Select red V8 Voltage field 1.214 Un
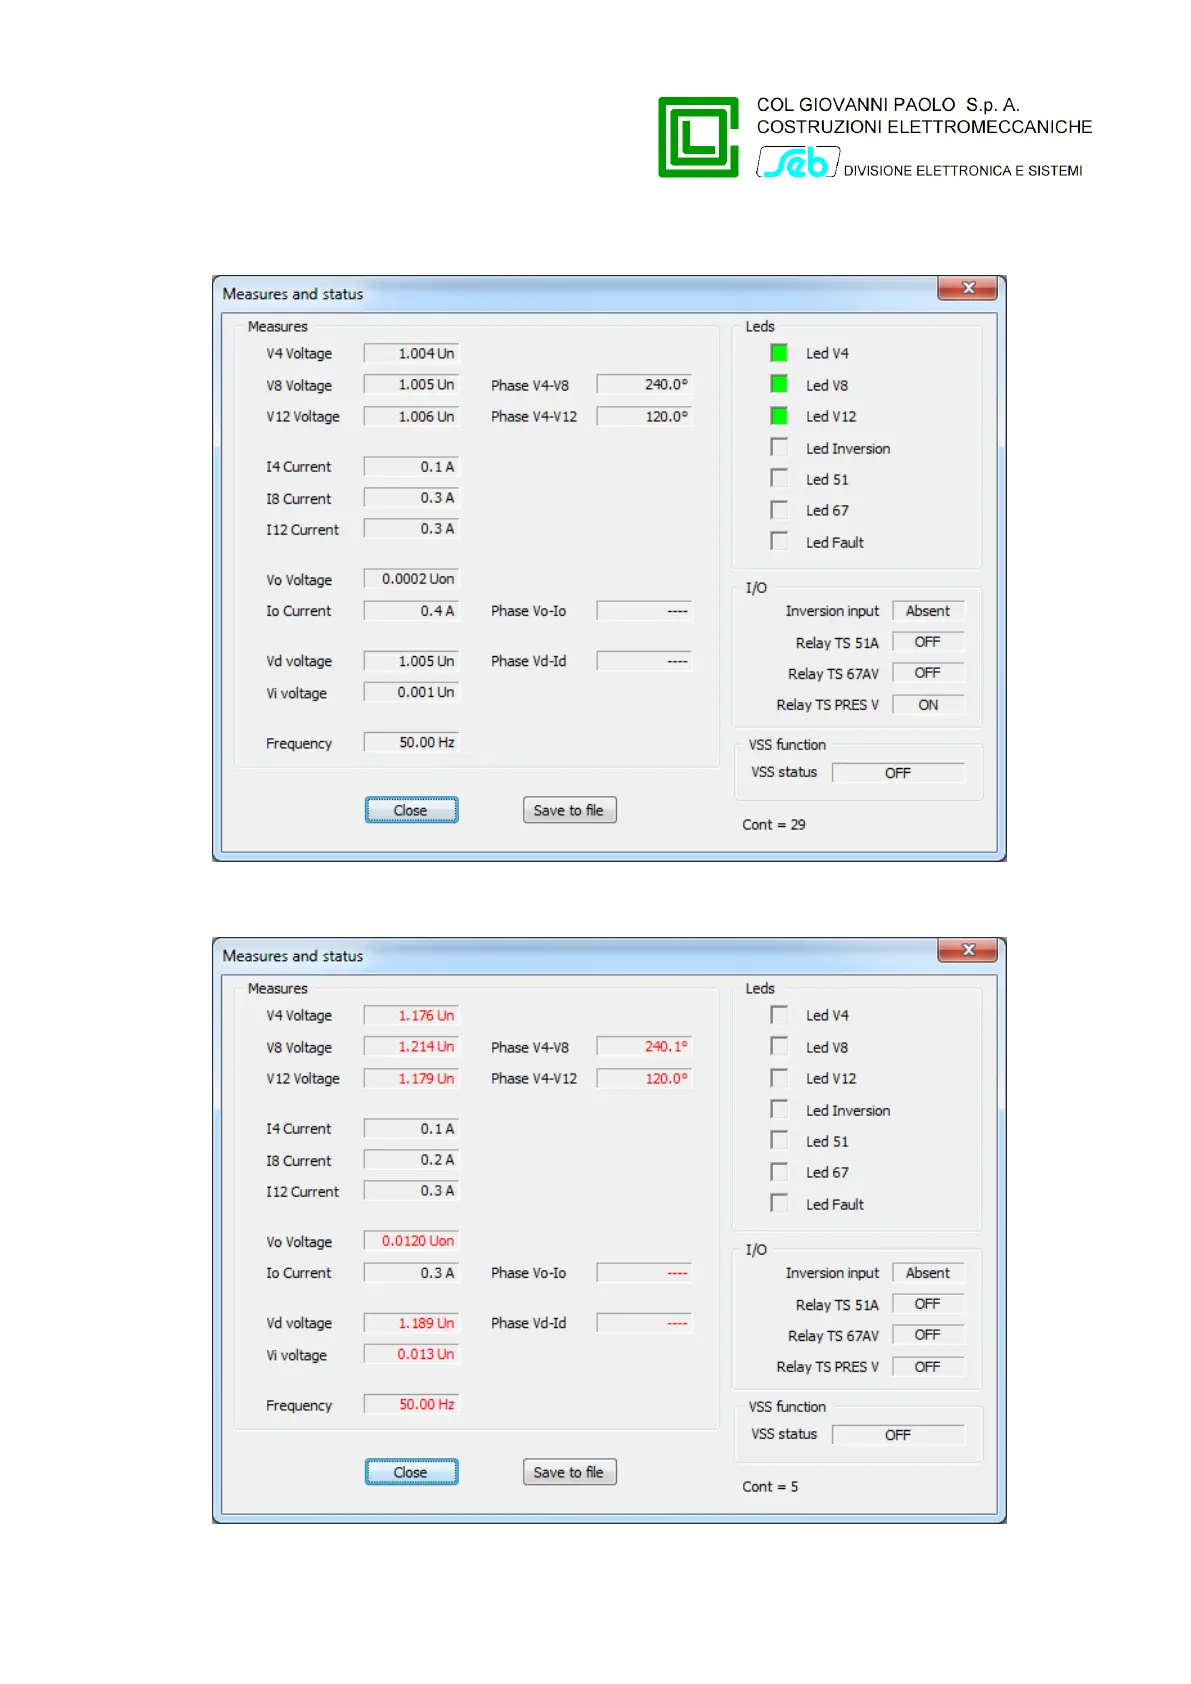This screenshot has width=1191, height=1684. click(411, 1046)
